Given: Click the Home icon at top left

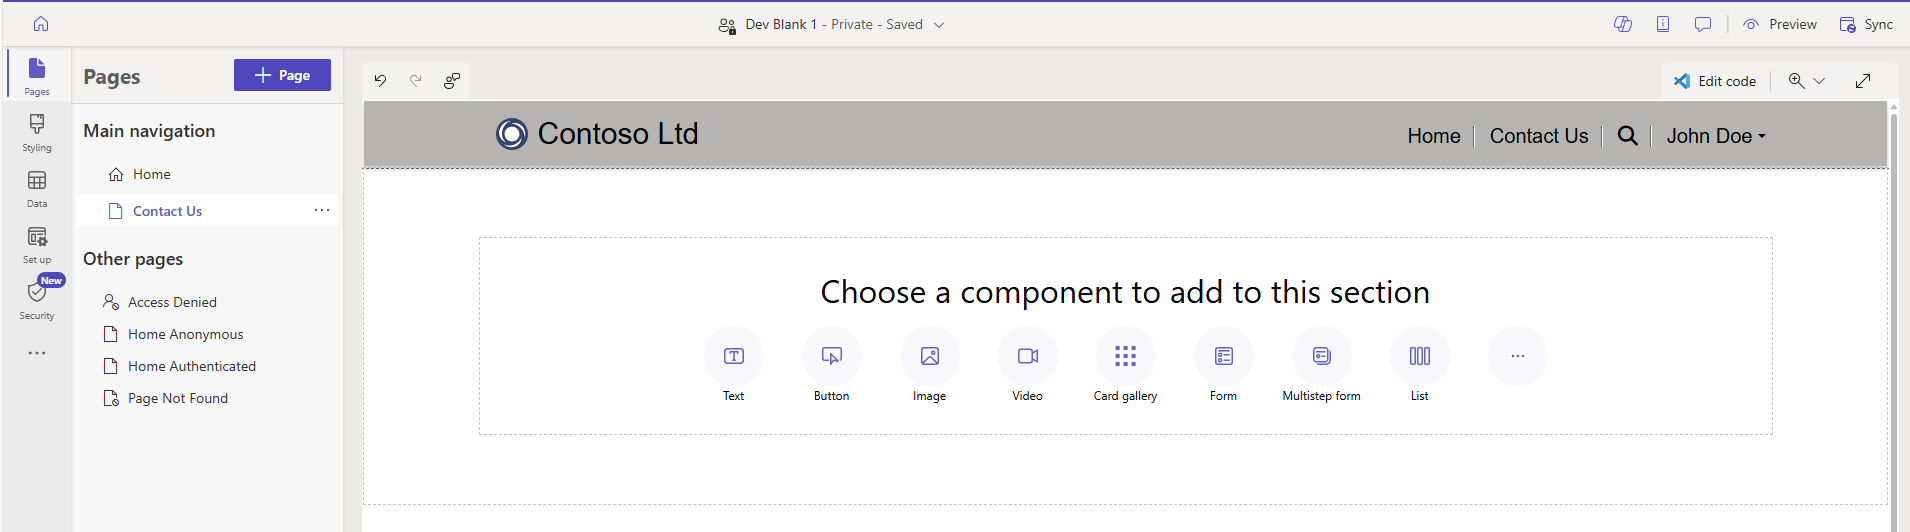Looking at the screenshot, I should 41,24.
